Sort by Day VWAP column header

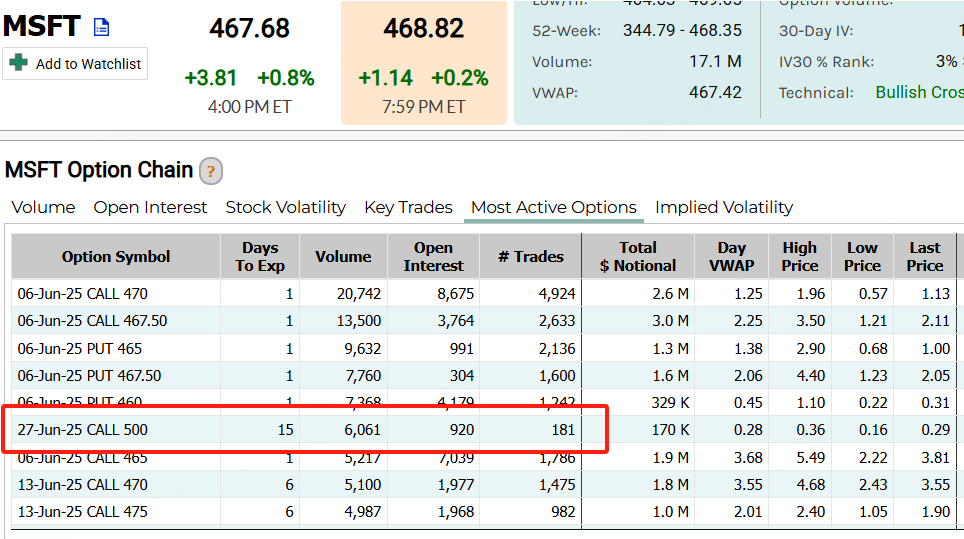tap(732, 256)
